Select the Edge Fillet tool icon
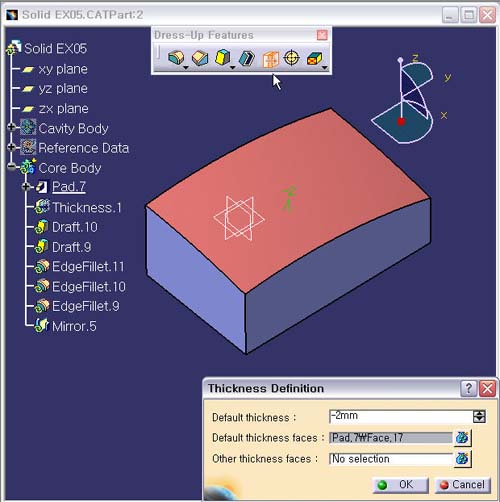 pyautogui.click(x=176, y=57)
